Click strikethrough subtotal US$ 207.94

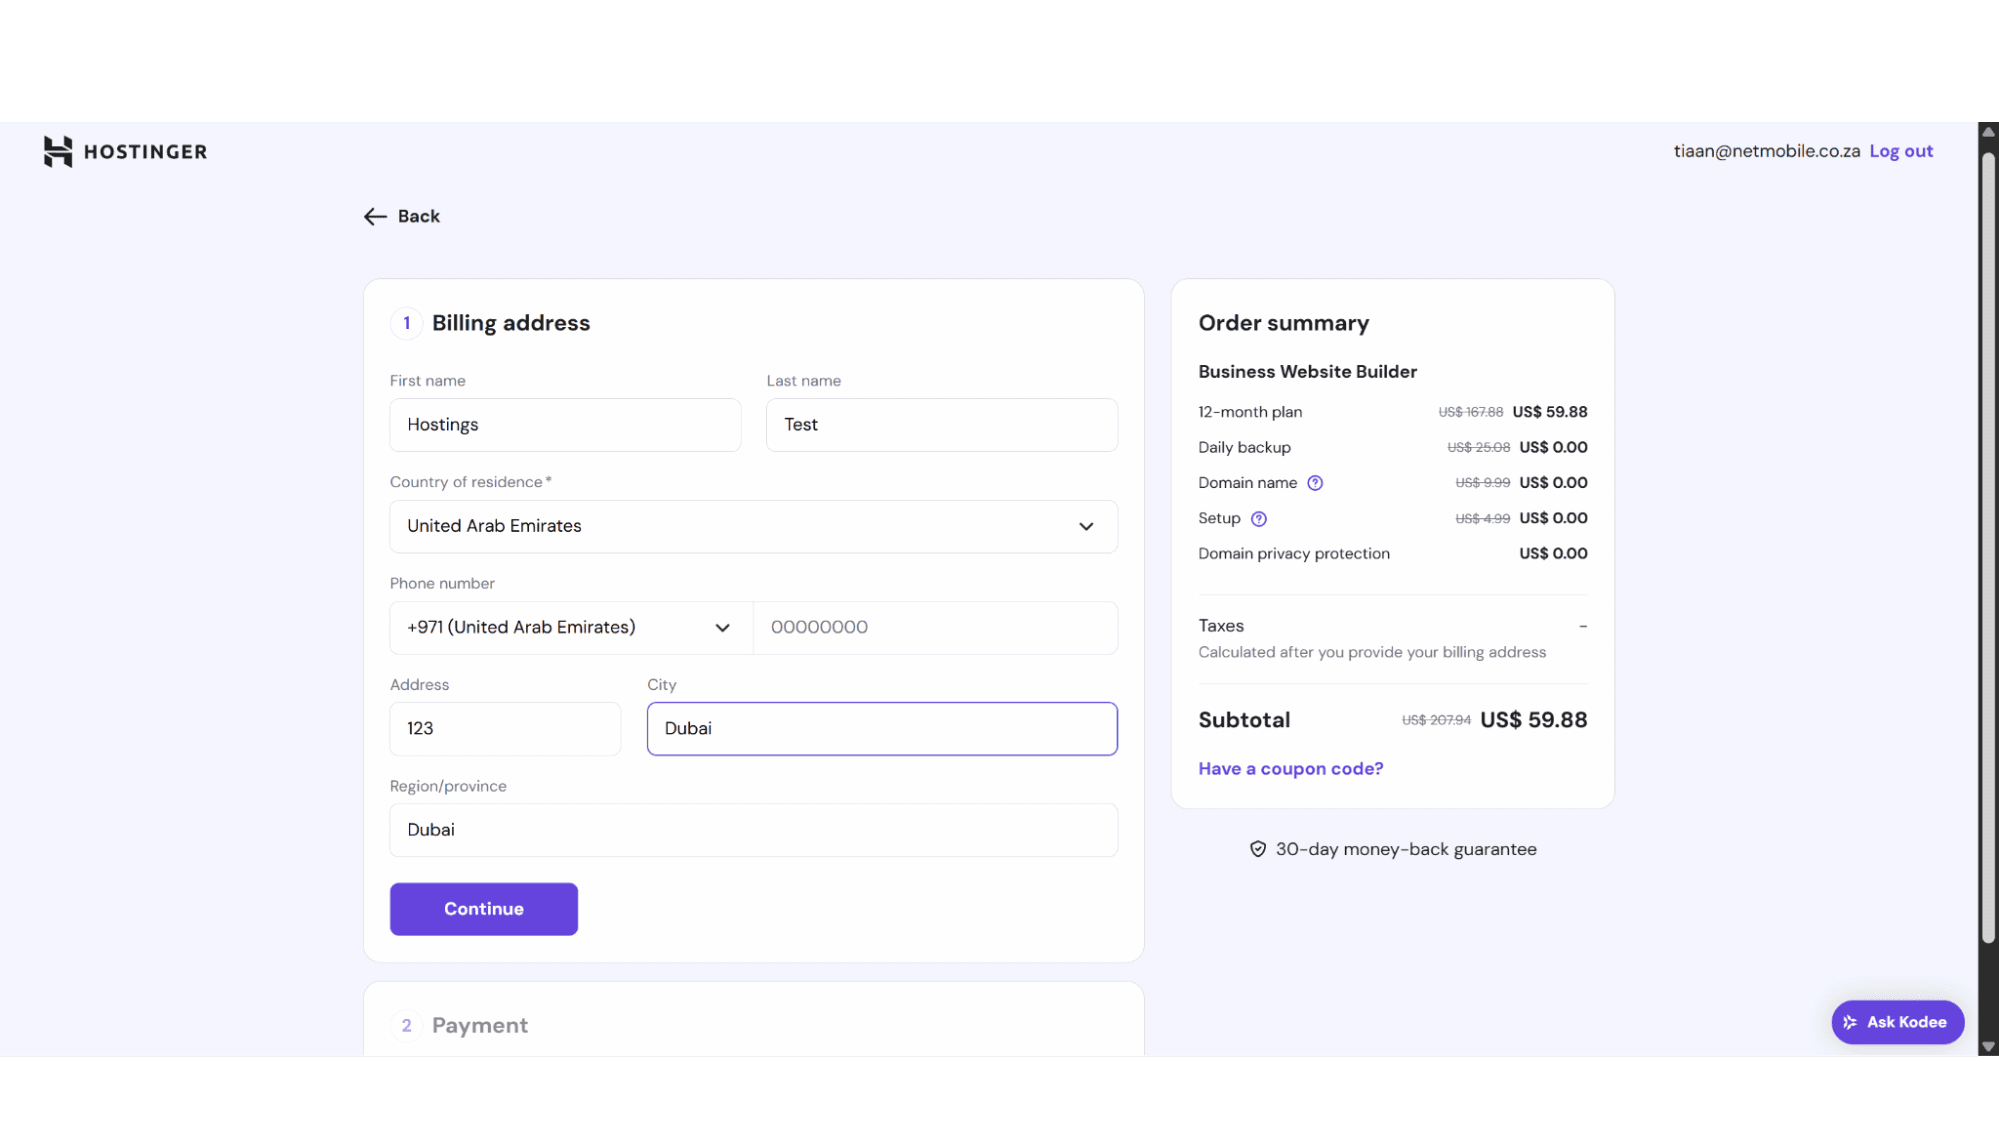(1436, 720)
